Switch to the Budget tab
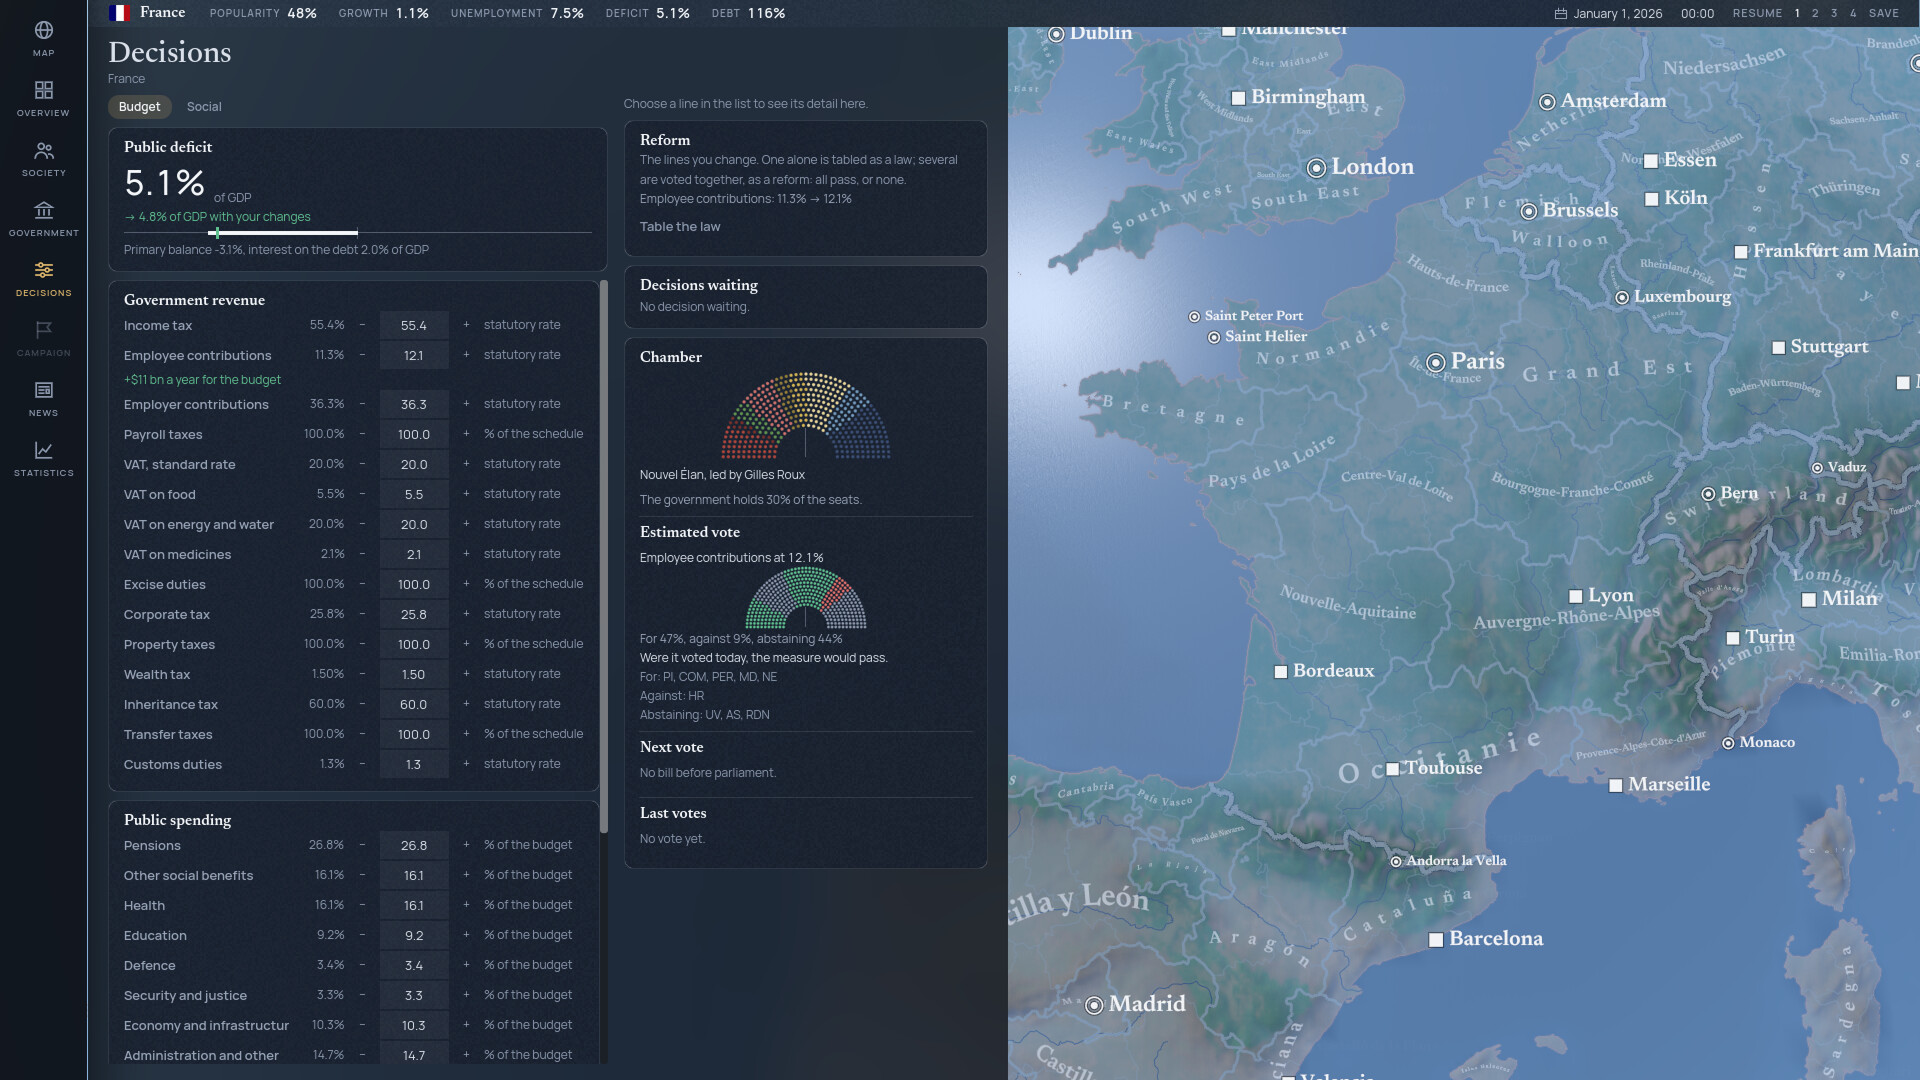The width and height of the screenshot is (1920, 1080). 139,107
